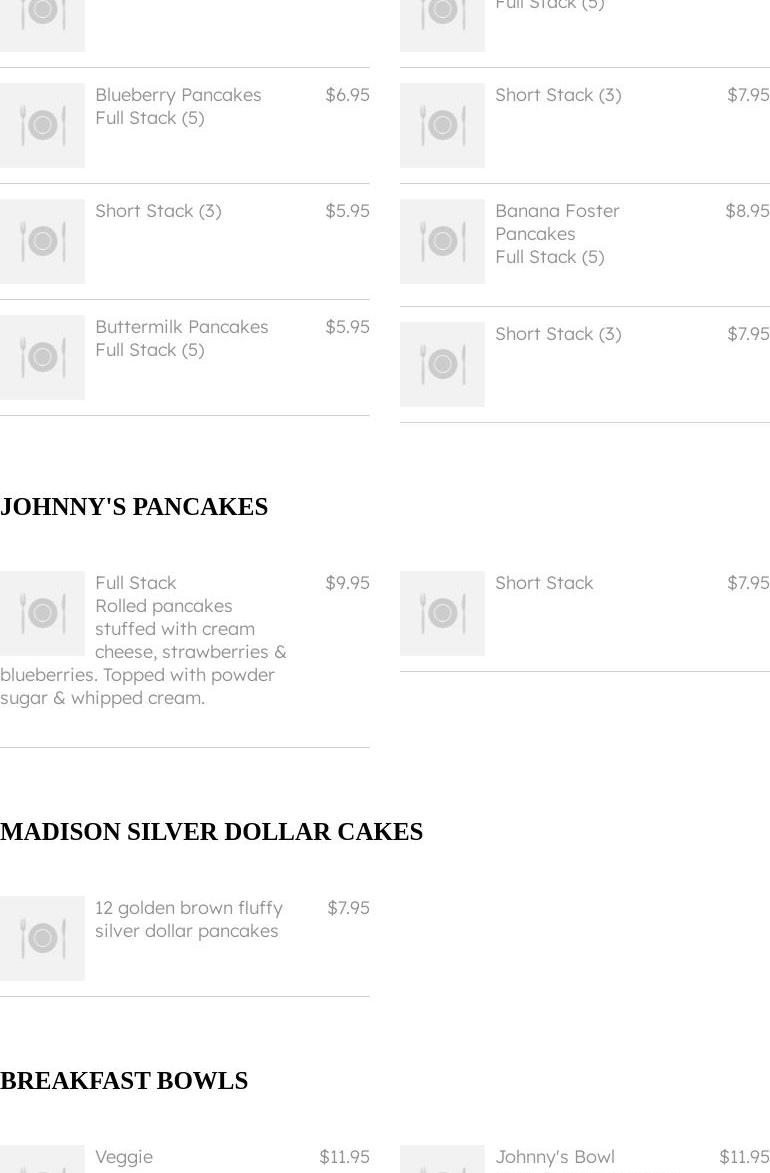
Task: Click Banana Foster Pancakes placeholder icon
Action: tap(442, 241)
